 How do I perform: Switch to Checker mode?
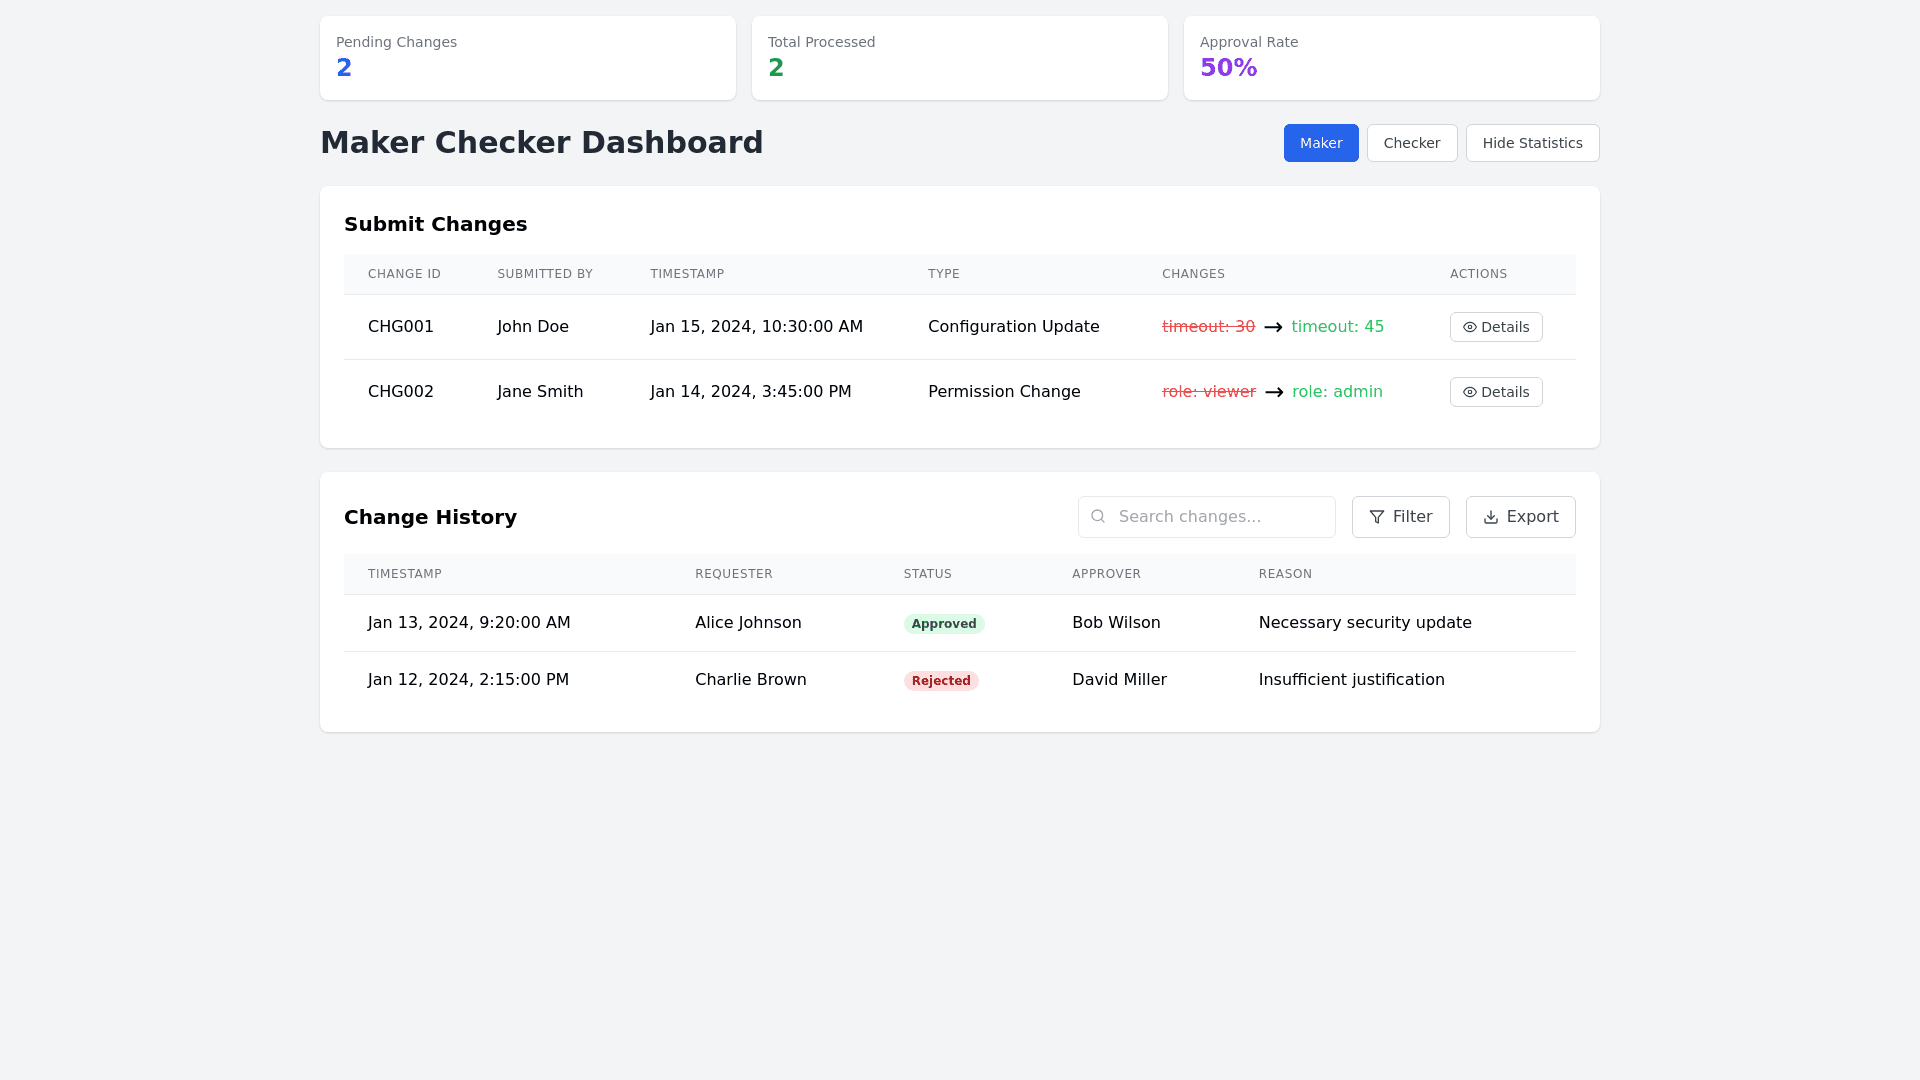pos(1411,143)
